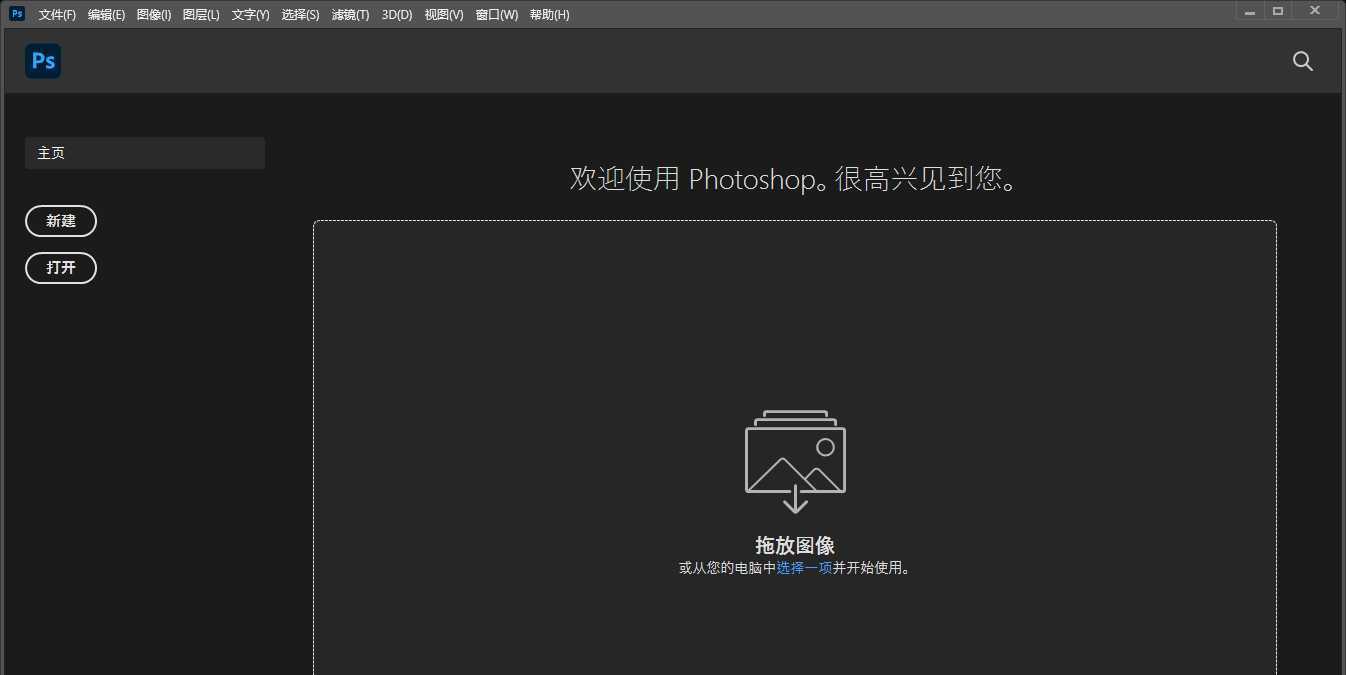Open the 3D(D) menu

click(x=395, y=14)
